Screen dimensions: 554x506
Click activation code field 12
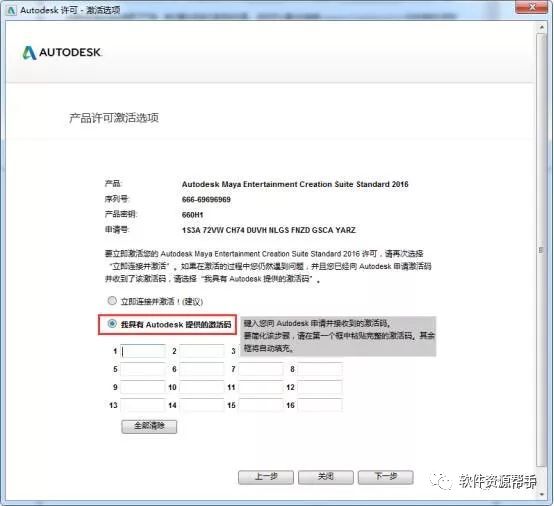[320, 387]
